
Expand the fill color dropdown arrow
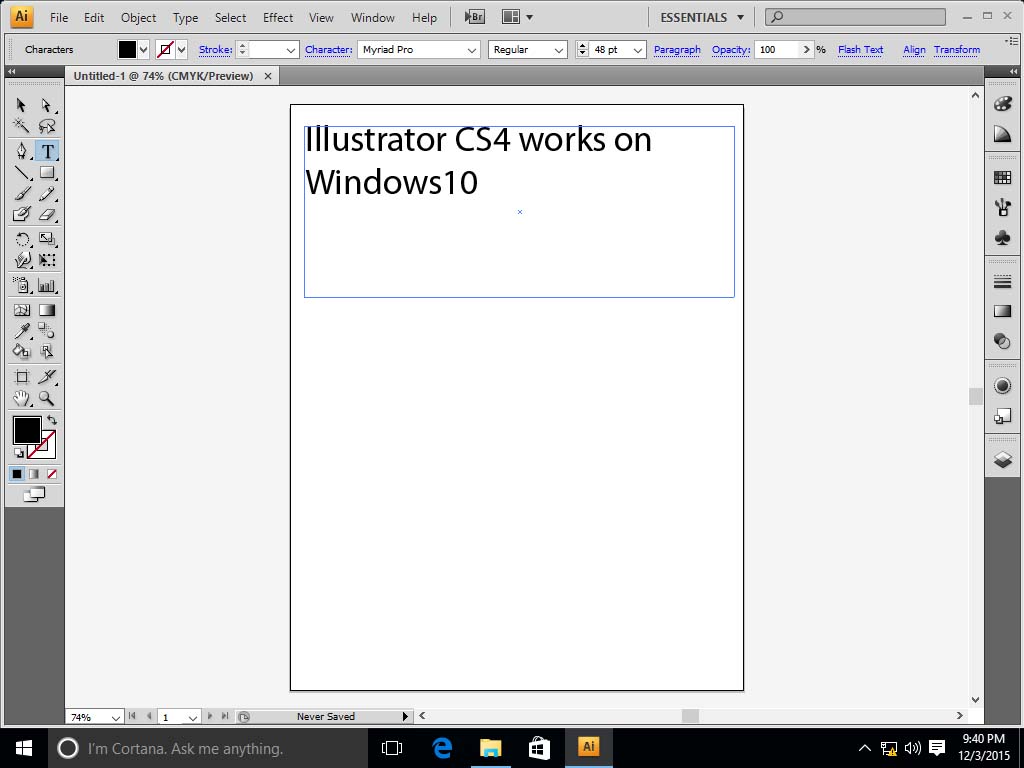(x=144, y=50)
